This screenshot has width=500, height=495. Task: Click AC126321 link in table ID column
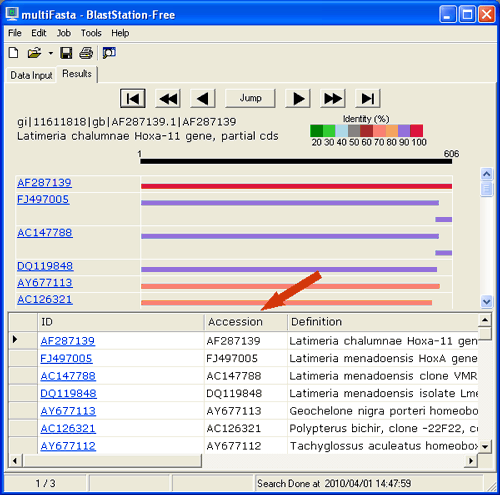(68, 428)
